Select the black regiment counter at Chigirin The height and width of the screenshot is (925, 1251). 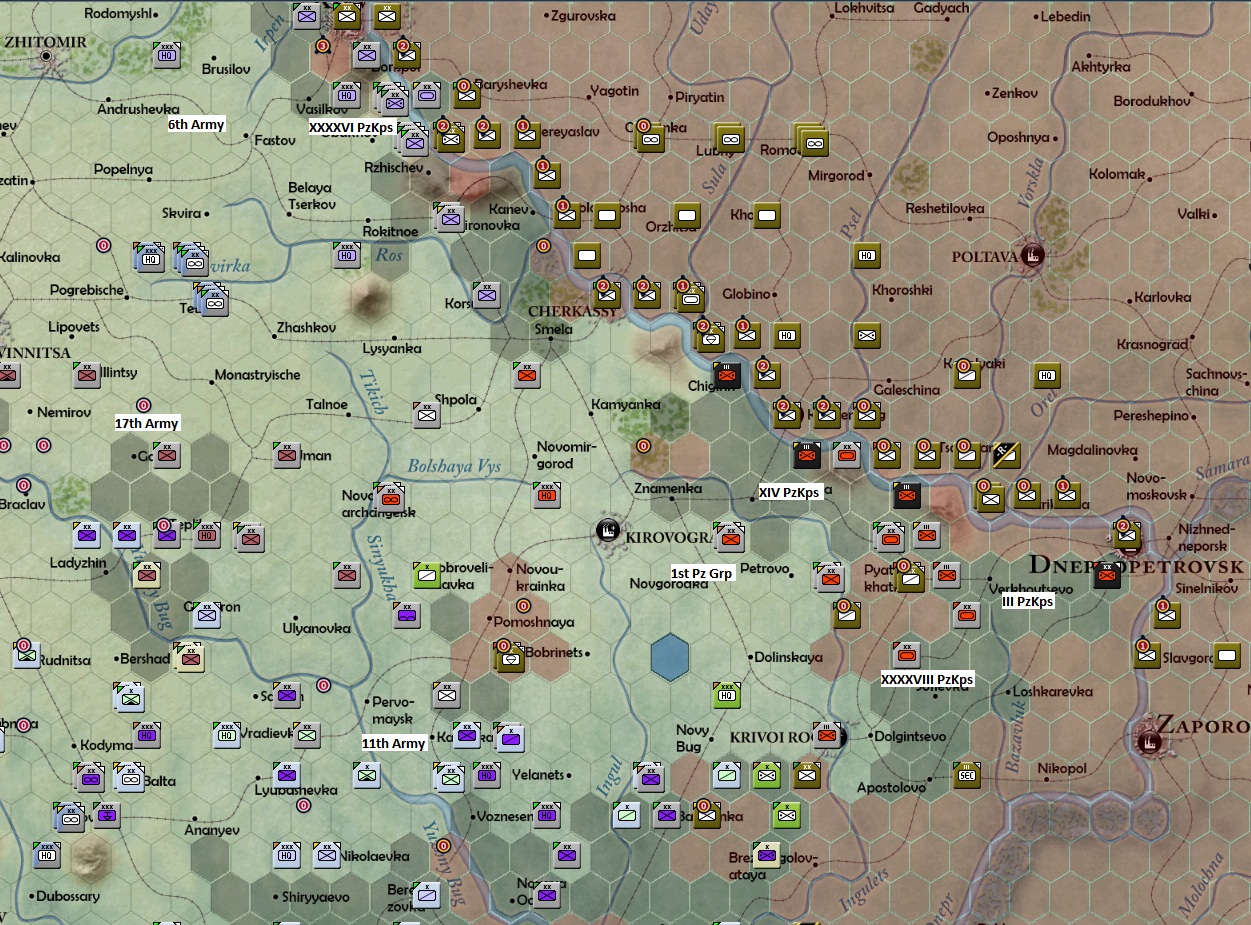(x=727, y=375)
